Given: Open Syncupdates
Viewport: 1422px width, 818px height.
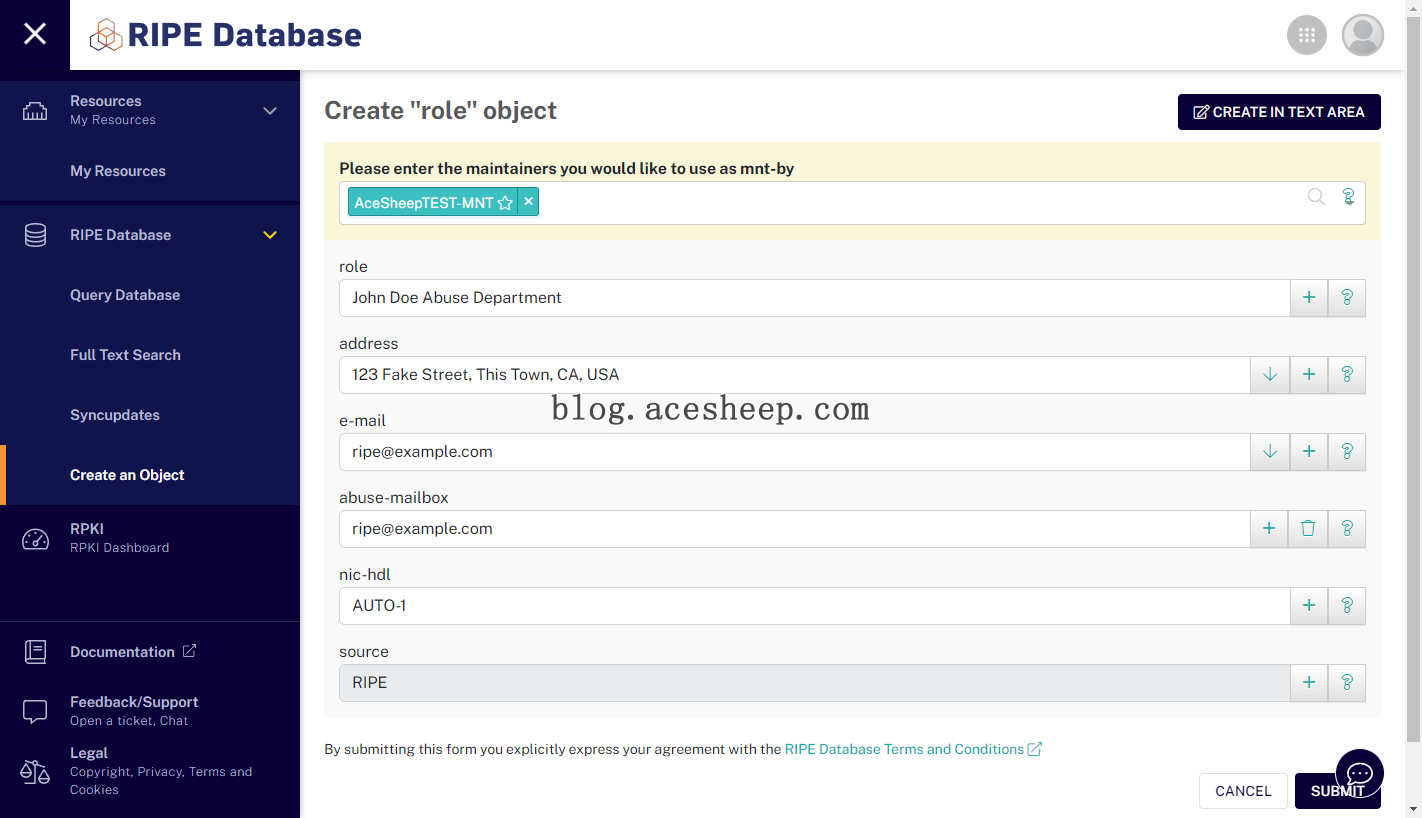Looking at the screenshot, I should point(115,415).
